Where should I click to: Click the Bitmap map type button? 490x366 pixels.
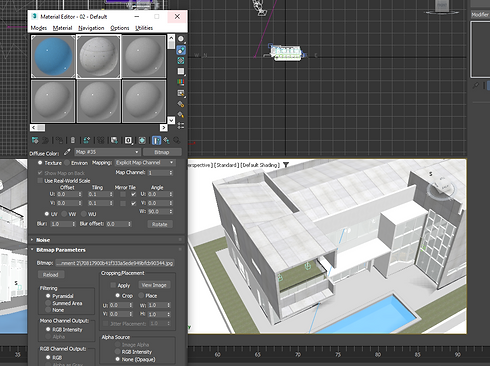pos(162,152)
